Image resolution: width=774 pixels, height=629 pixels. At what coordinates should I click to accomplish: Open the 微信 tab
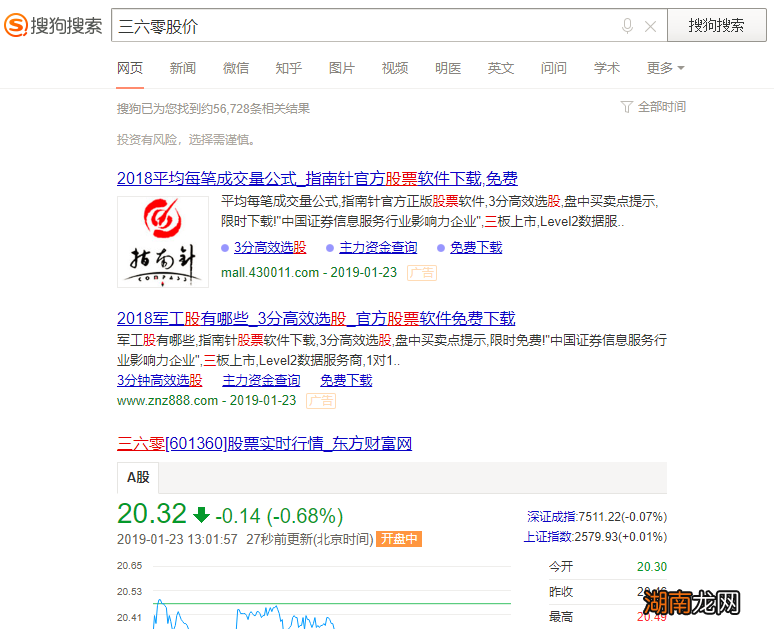tap(236, 68)
